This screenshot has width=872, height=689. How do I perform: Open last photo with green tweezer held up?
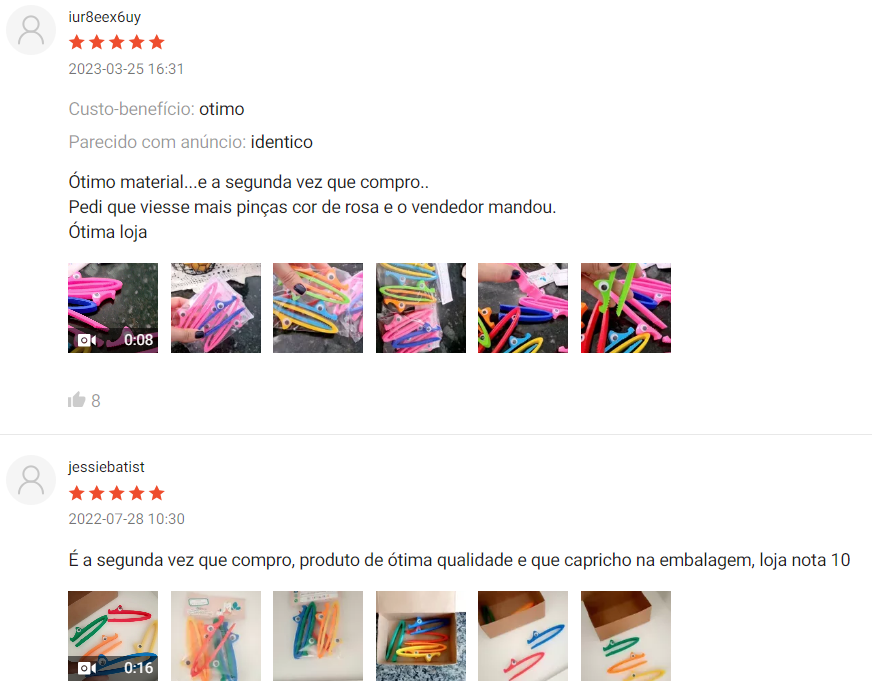click(626, 308)
